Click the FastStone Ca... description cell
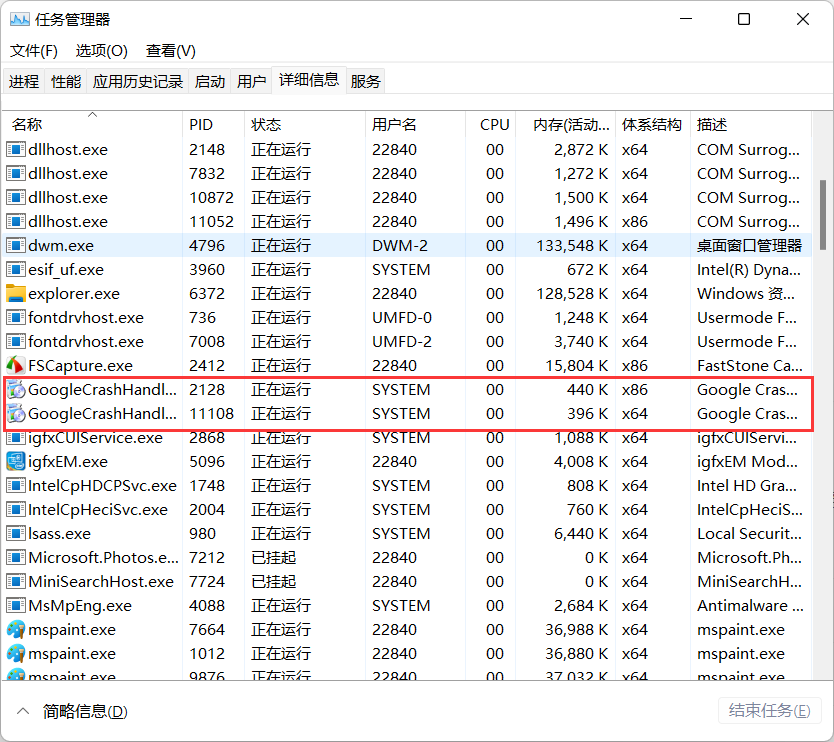 point(749,365)
